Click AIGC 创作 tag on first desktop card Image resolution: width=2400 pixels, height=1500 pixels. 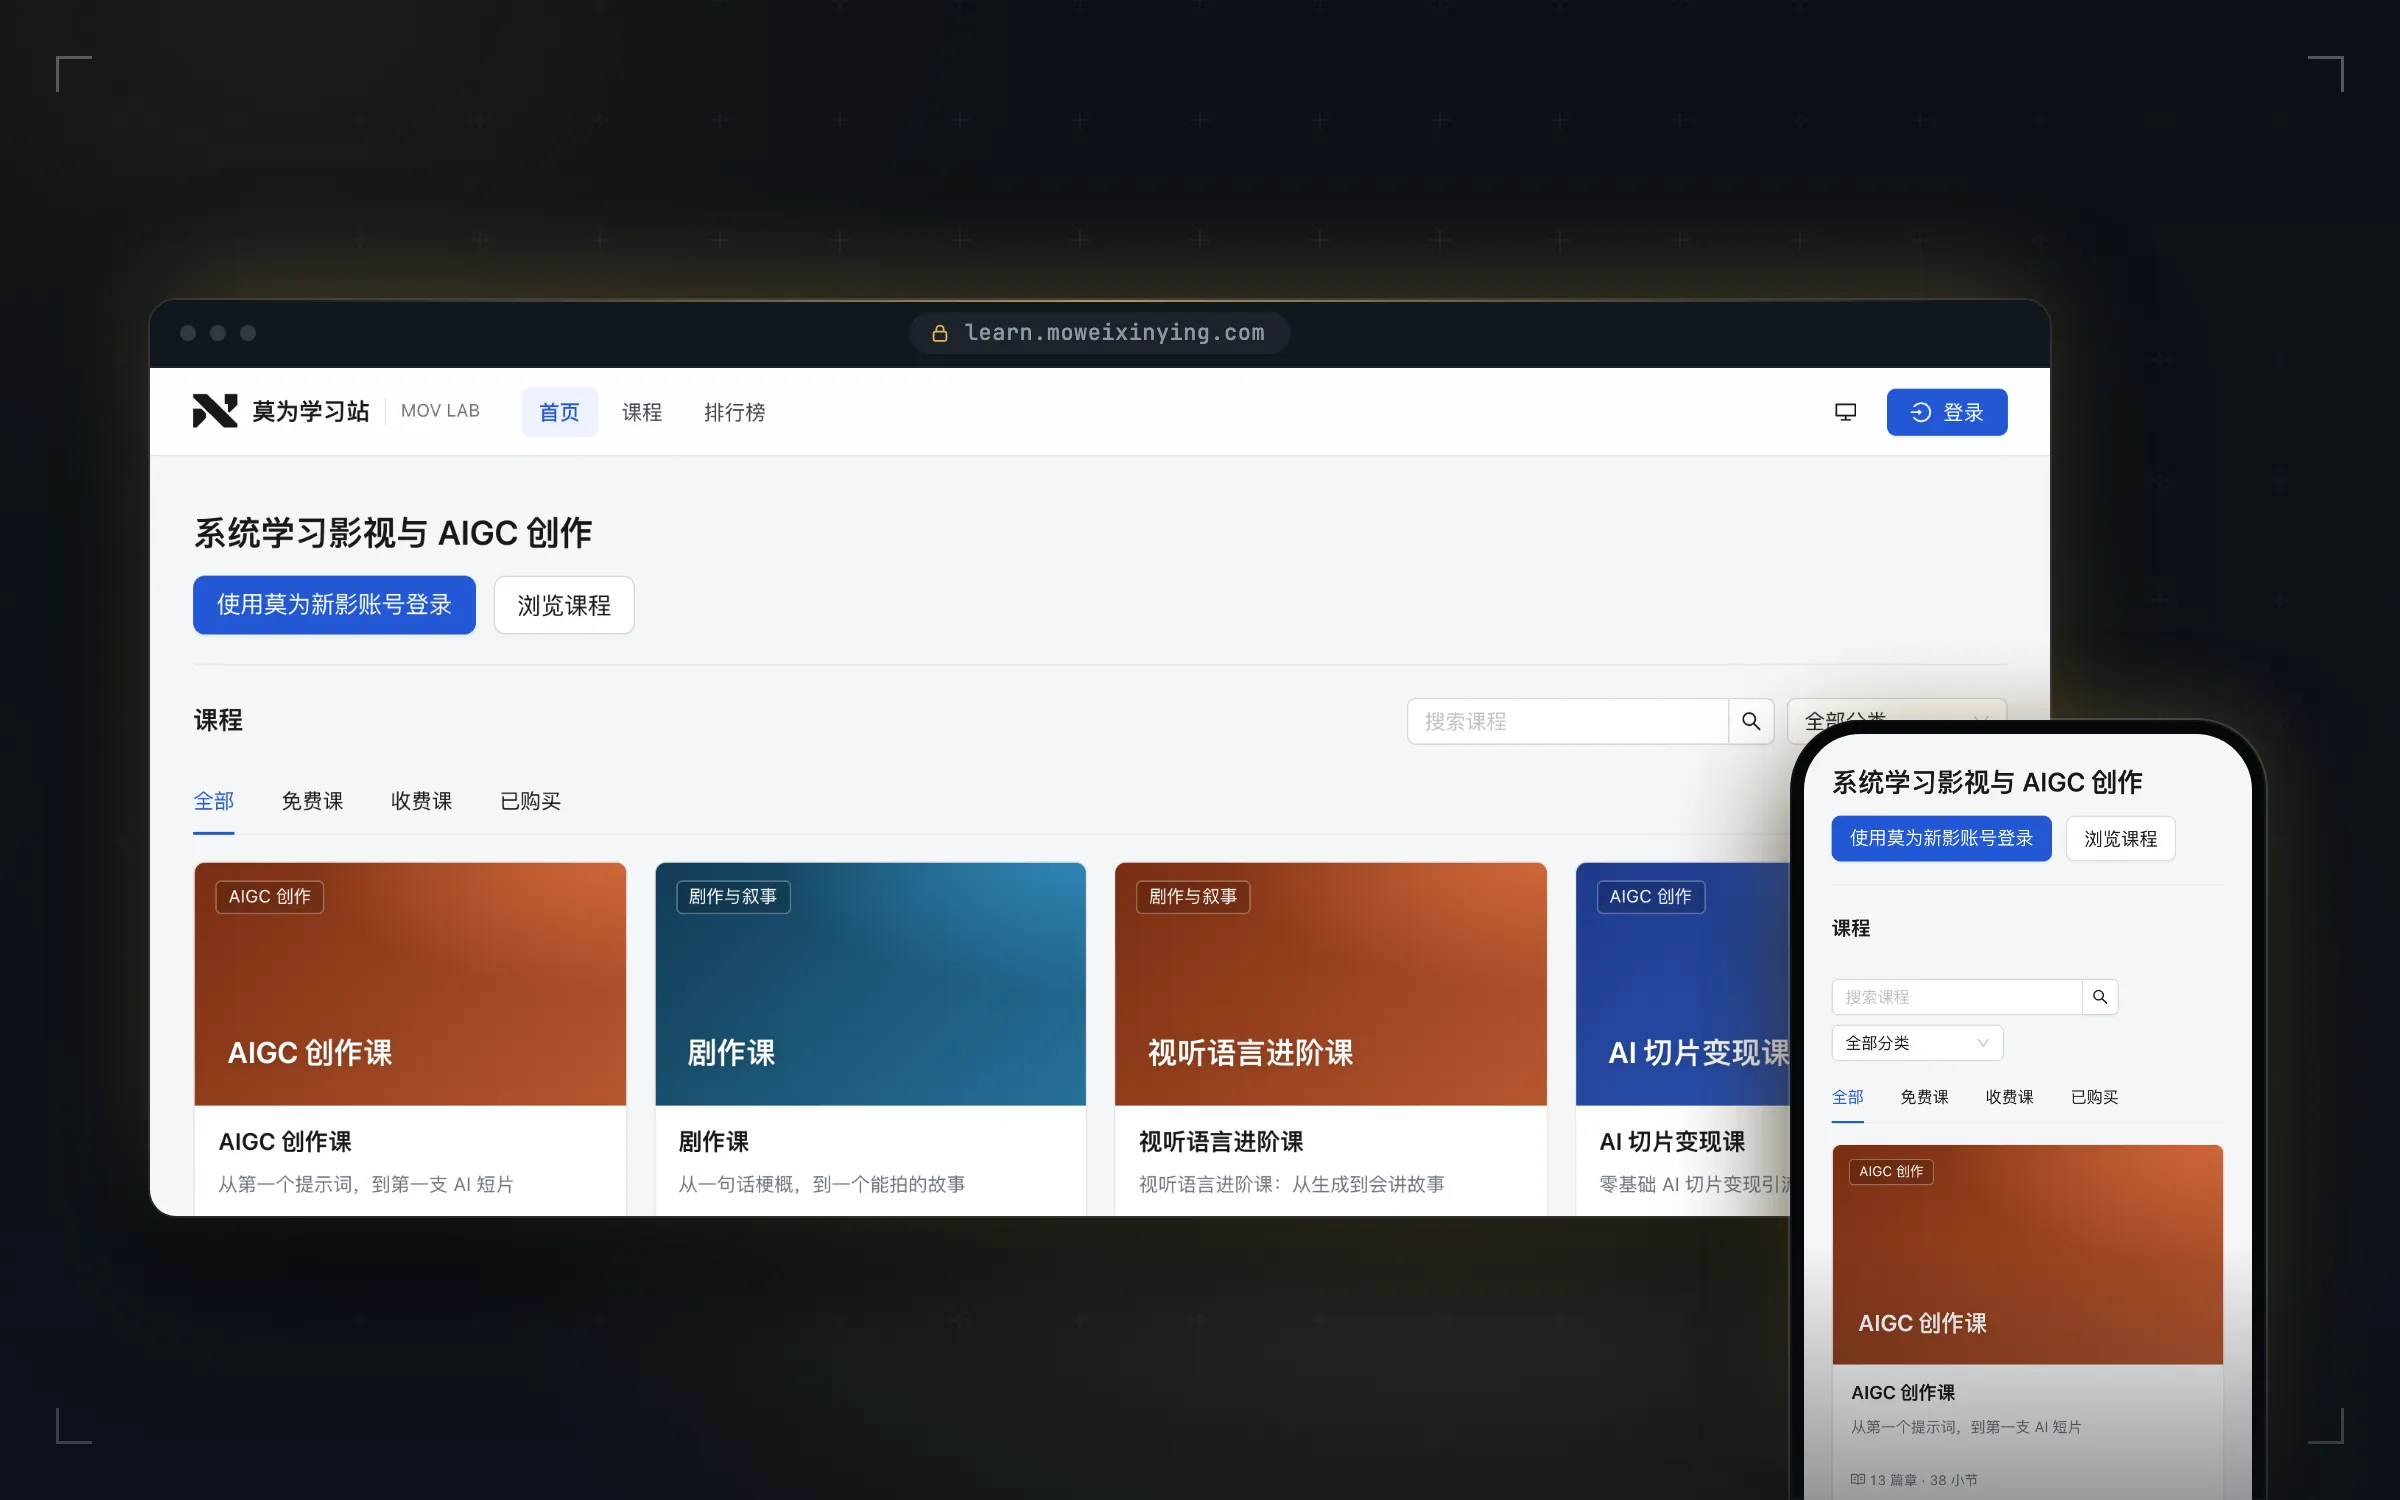tap(270, 897)
